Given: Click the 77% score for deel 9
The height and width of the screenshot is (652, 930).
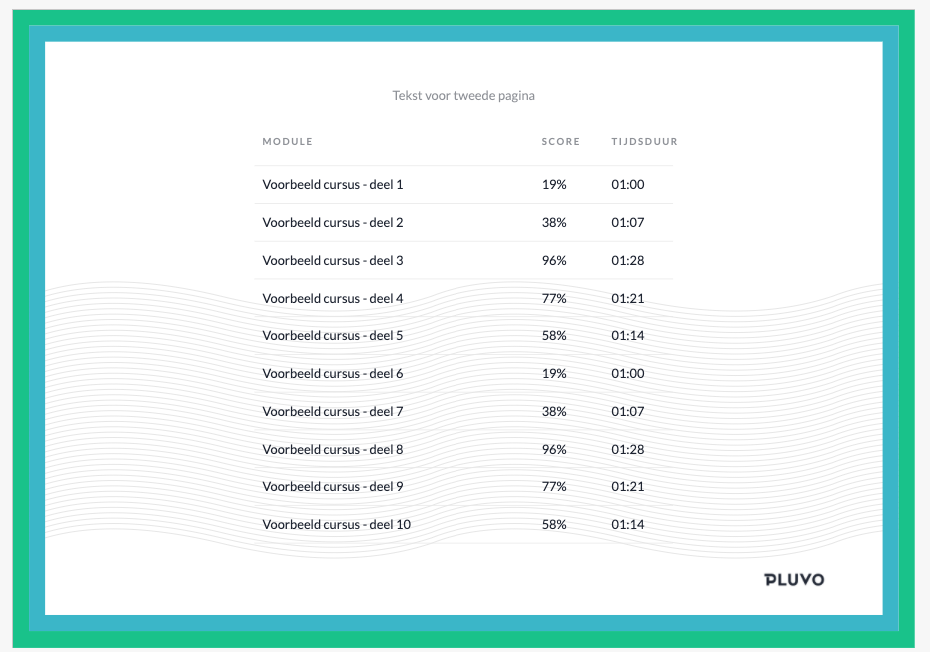Looking at the screenshot, I should pos(554,487).
